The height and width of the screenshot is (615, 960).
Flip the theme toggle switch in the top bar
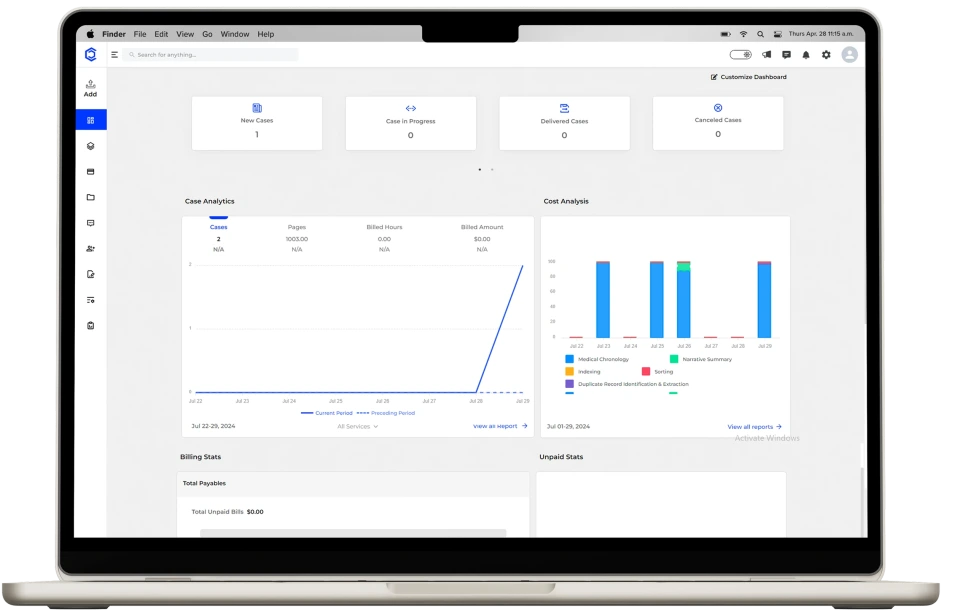coord(739,54)
